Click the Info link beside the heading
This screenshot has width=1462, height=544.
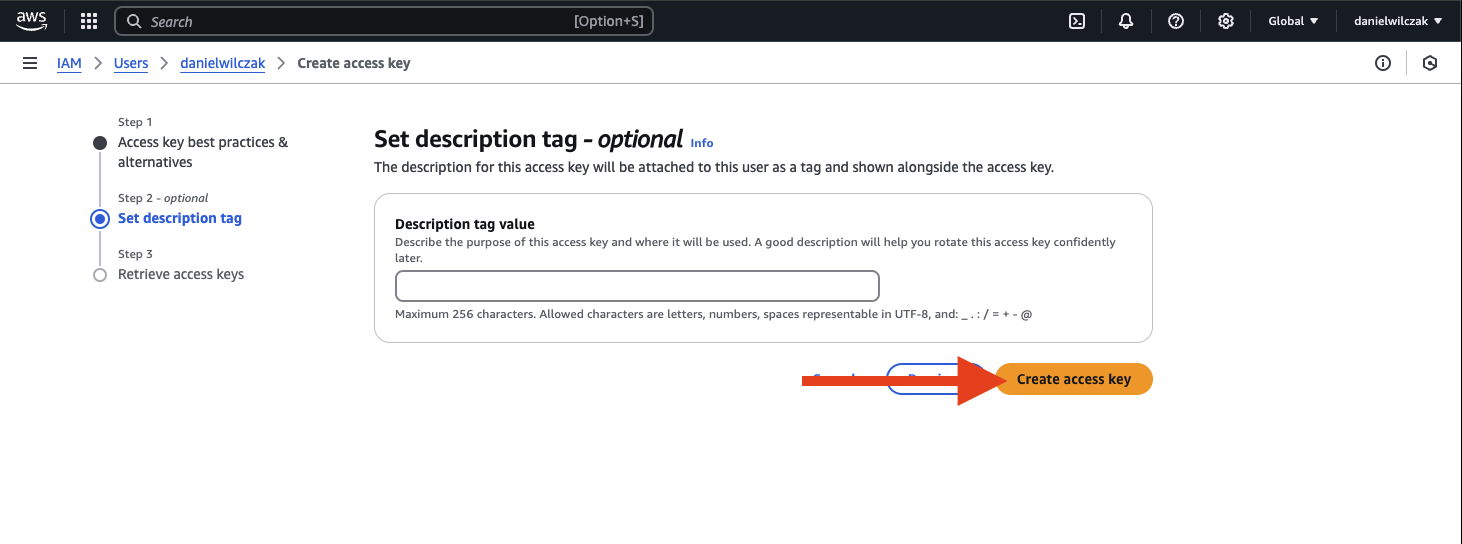click(702, 143)
